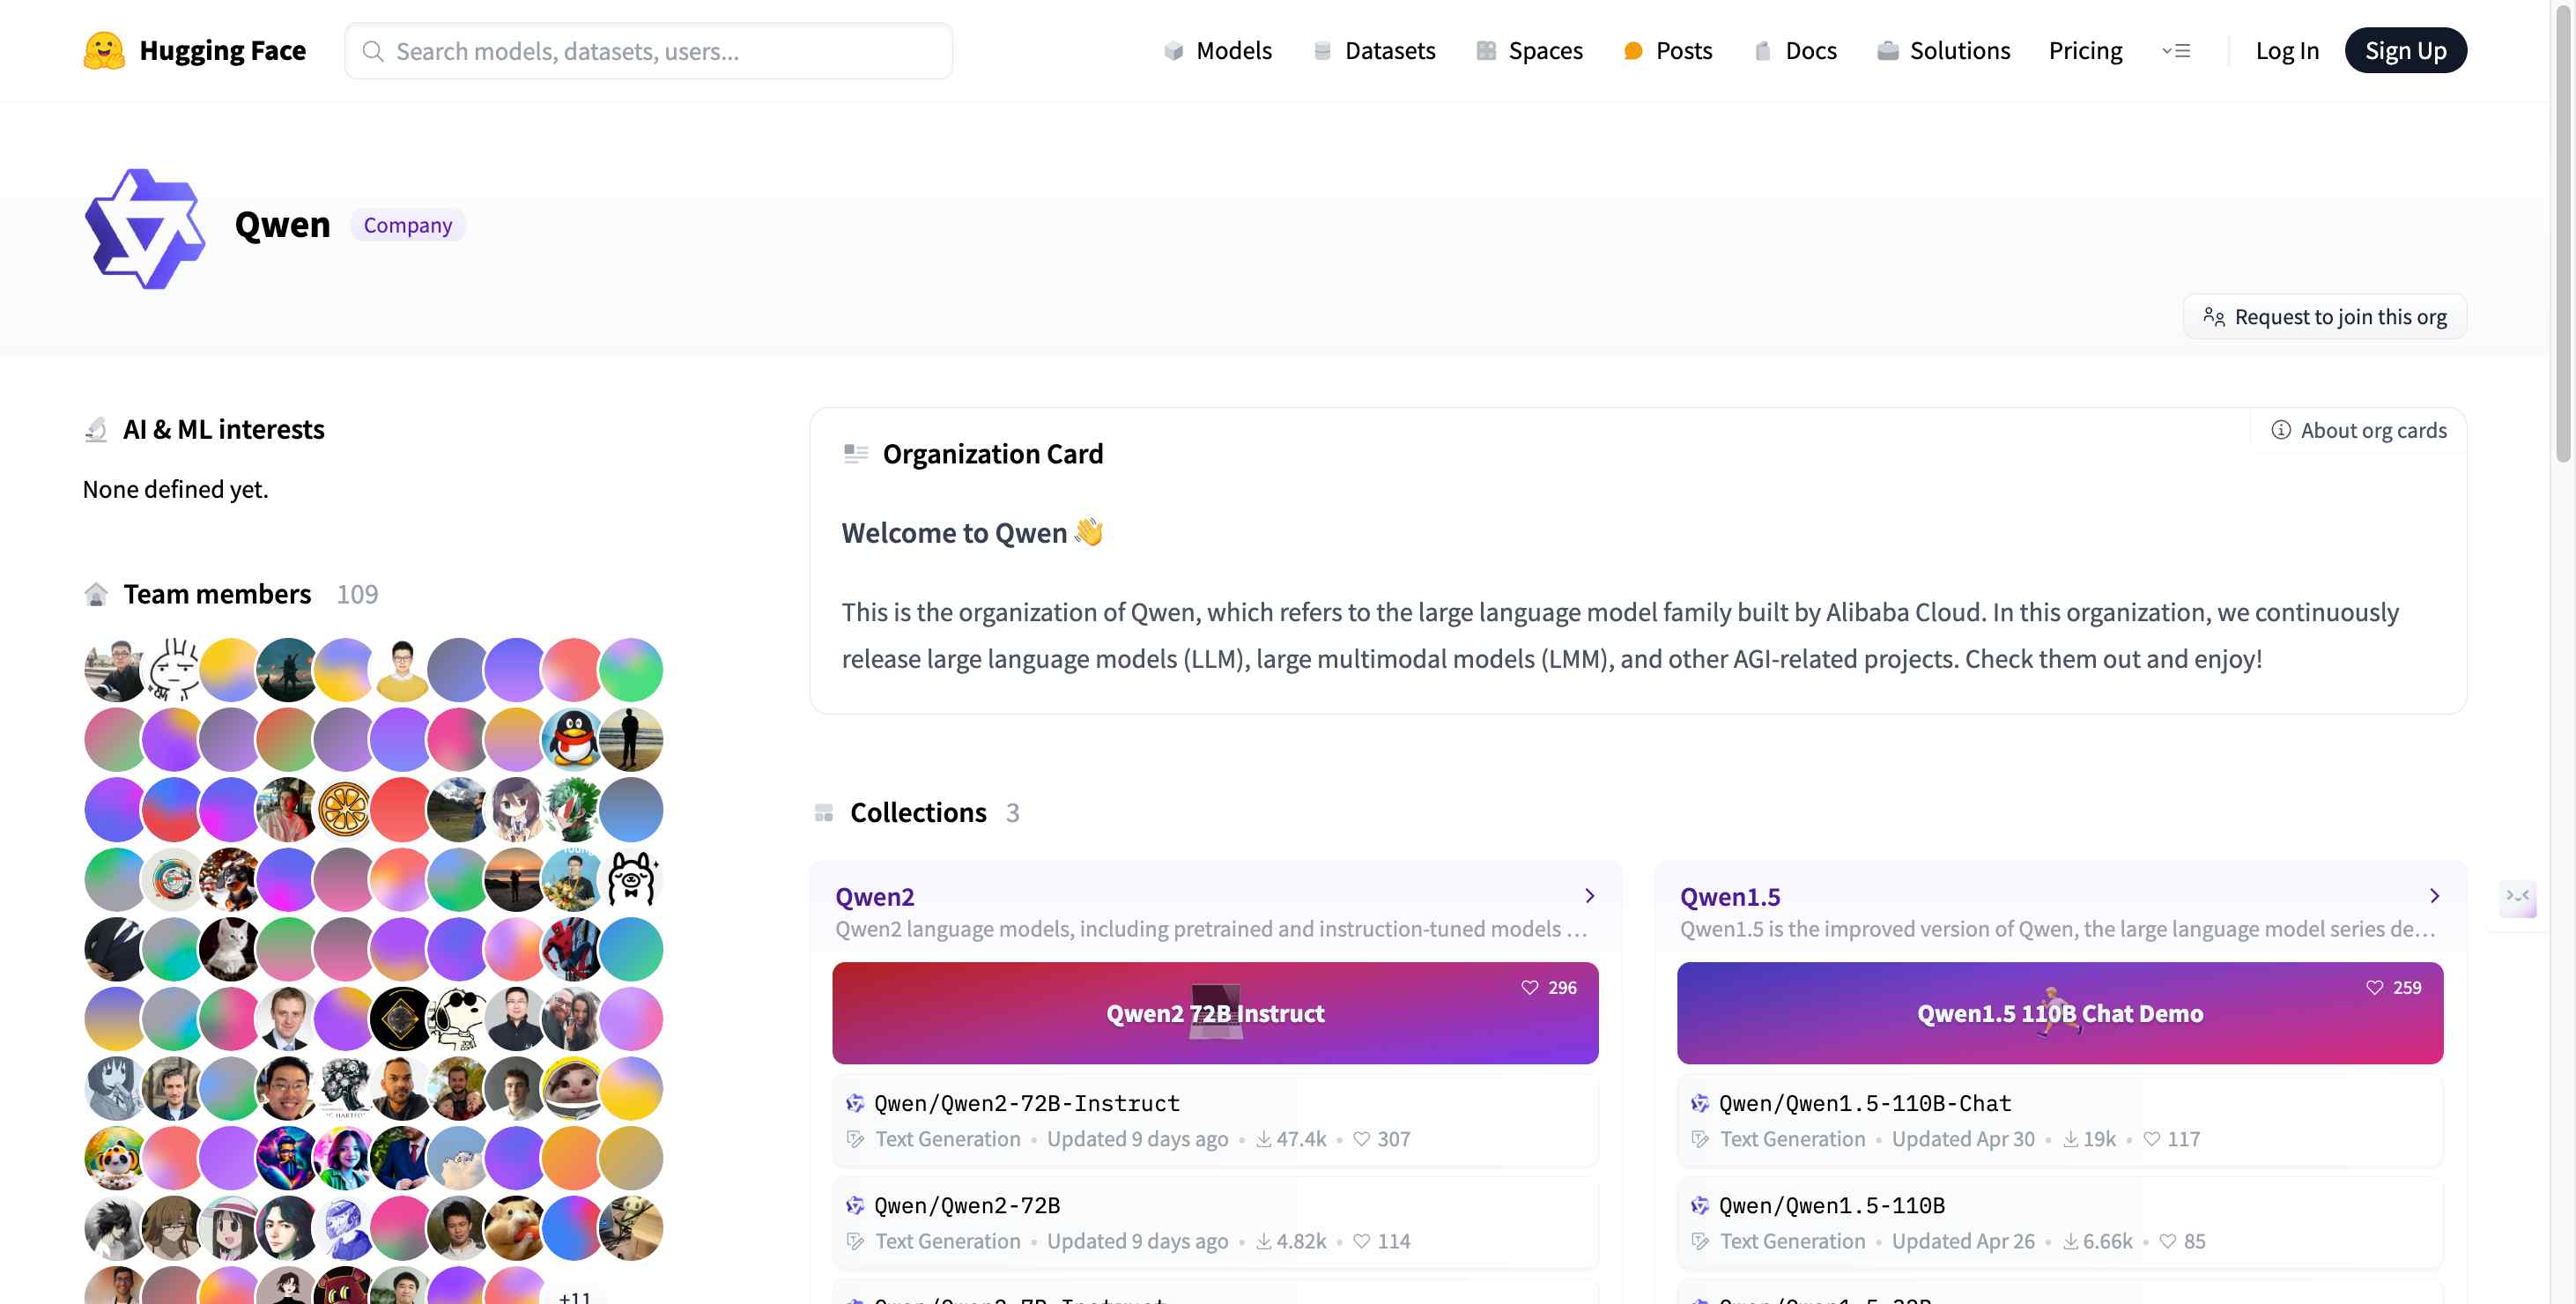This screenshot has height=1304, width=2576.
Task: Click the Collections section icon
Action: point(824,813)
